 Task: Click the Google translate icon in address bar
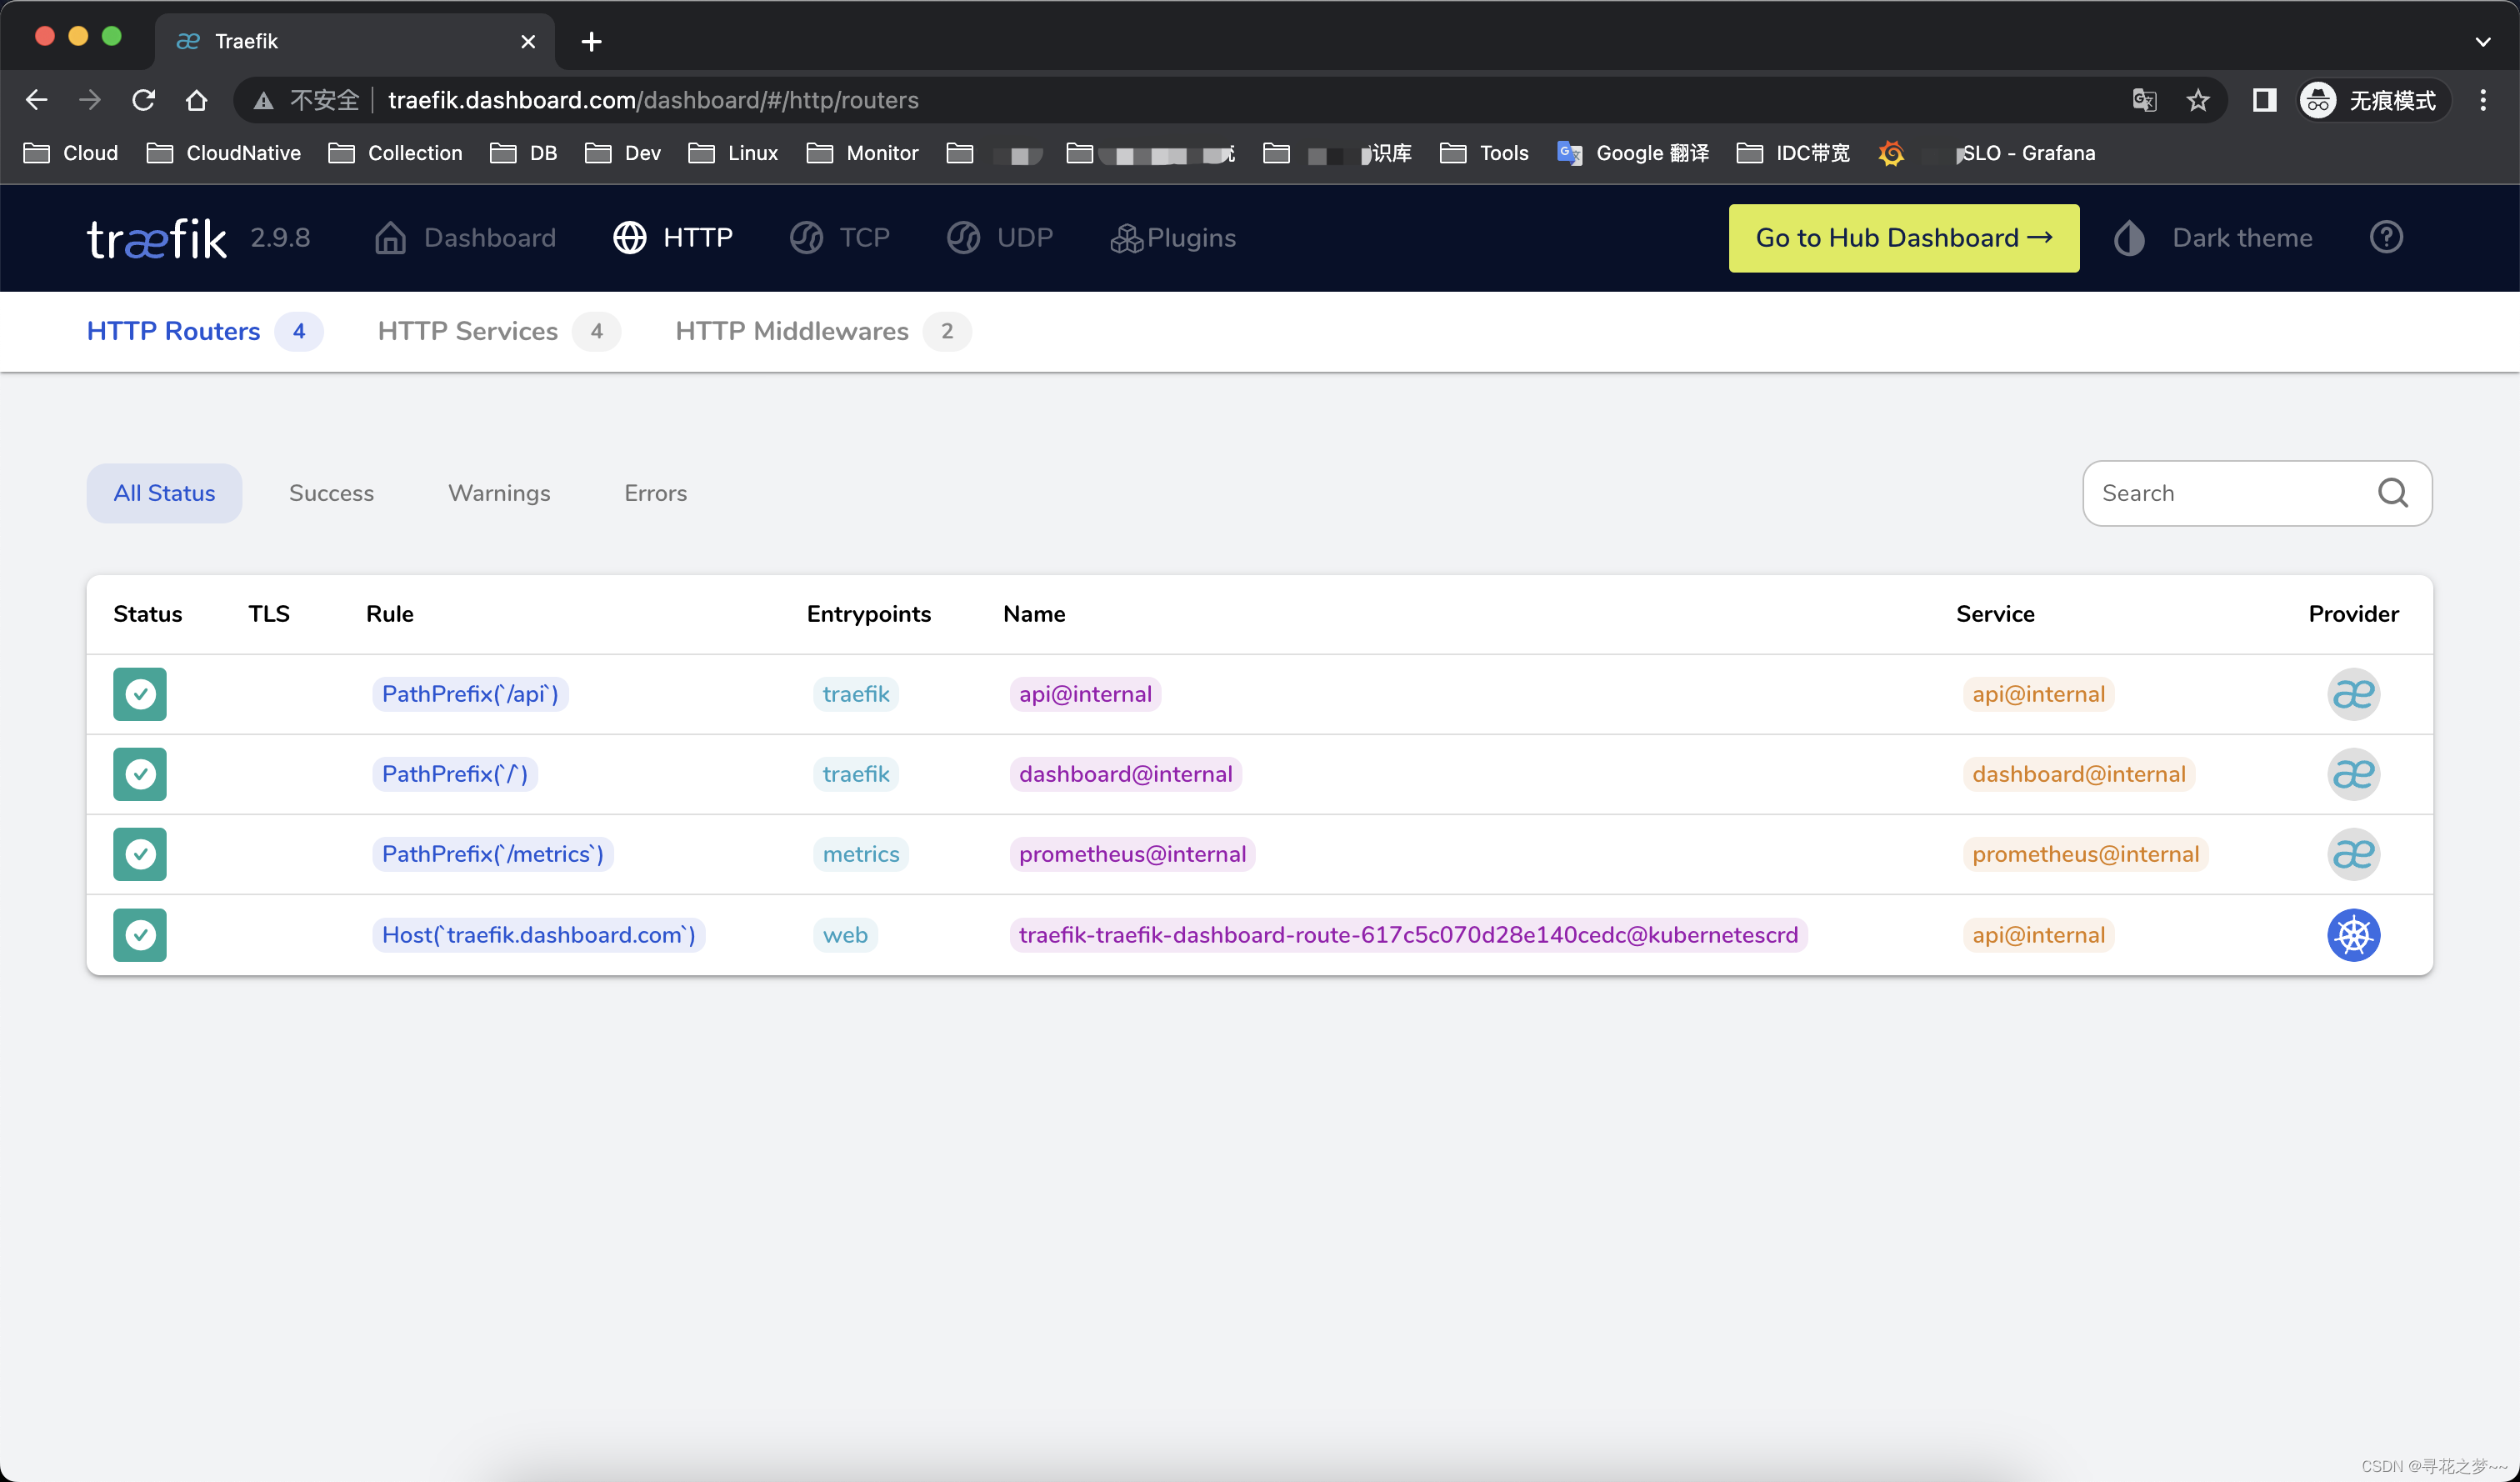click(x=2143, y=100)
